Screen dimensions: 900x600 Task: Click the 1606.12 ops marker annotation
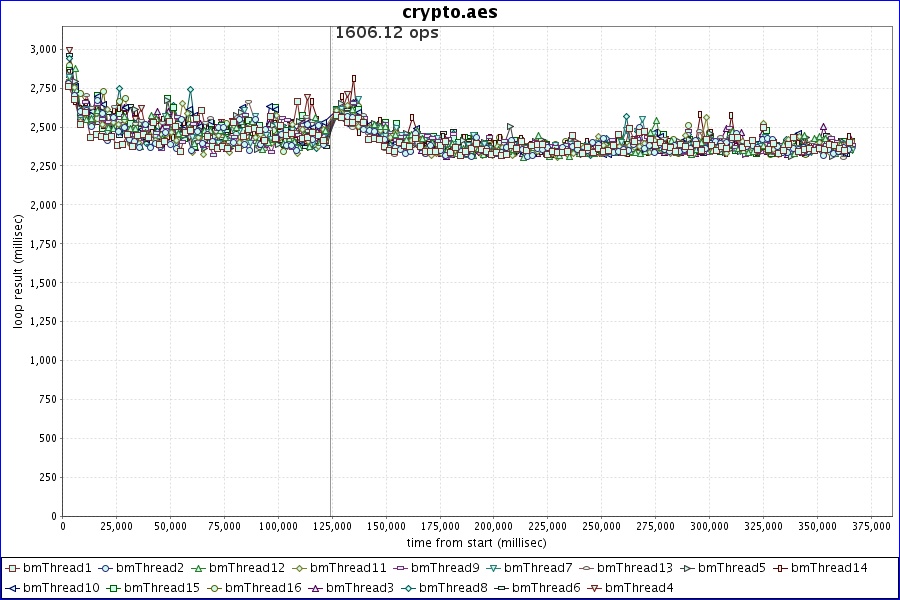tap(386, 32)
